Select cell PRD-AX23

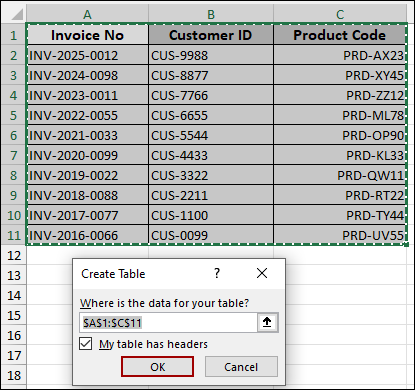[x=340, y=55]
